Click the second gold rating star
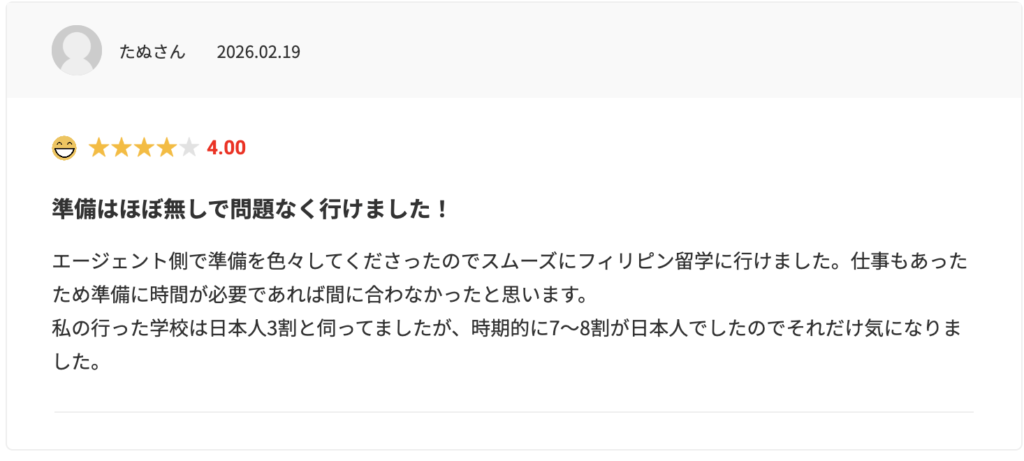The height and width of the screenshot is (461, 1024). [122, 148]
